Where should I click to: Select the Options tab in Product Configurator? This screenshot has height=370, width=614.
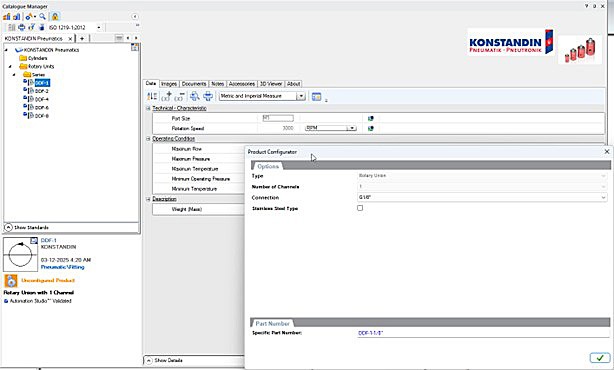[268, 166]
